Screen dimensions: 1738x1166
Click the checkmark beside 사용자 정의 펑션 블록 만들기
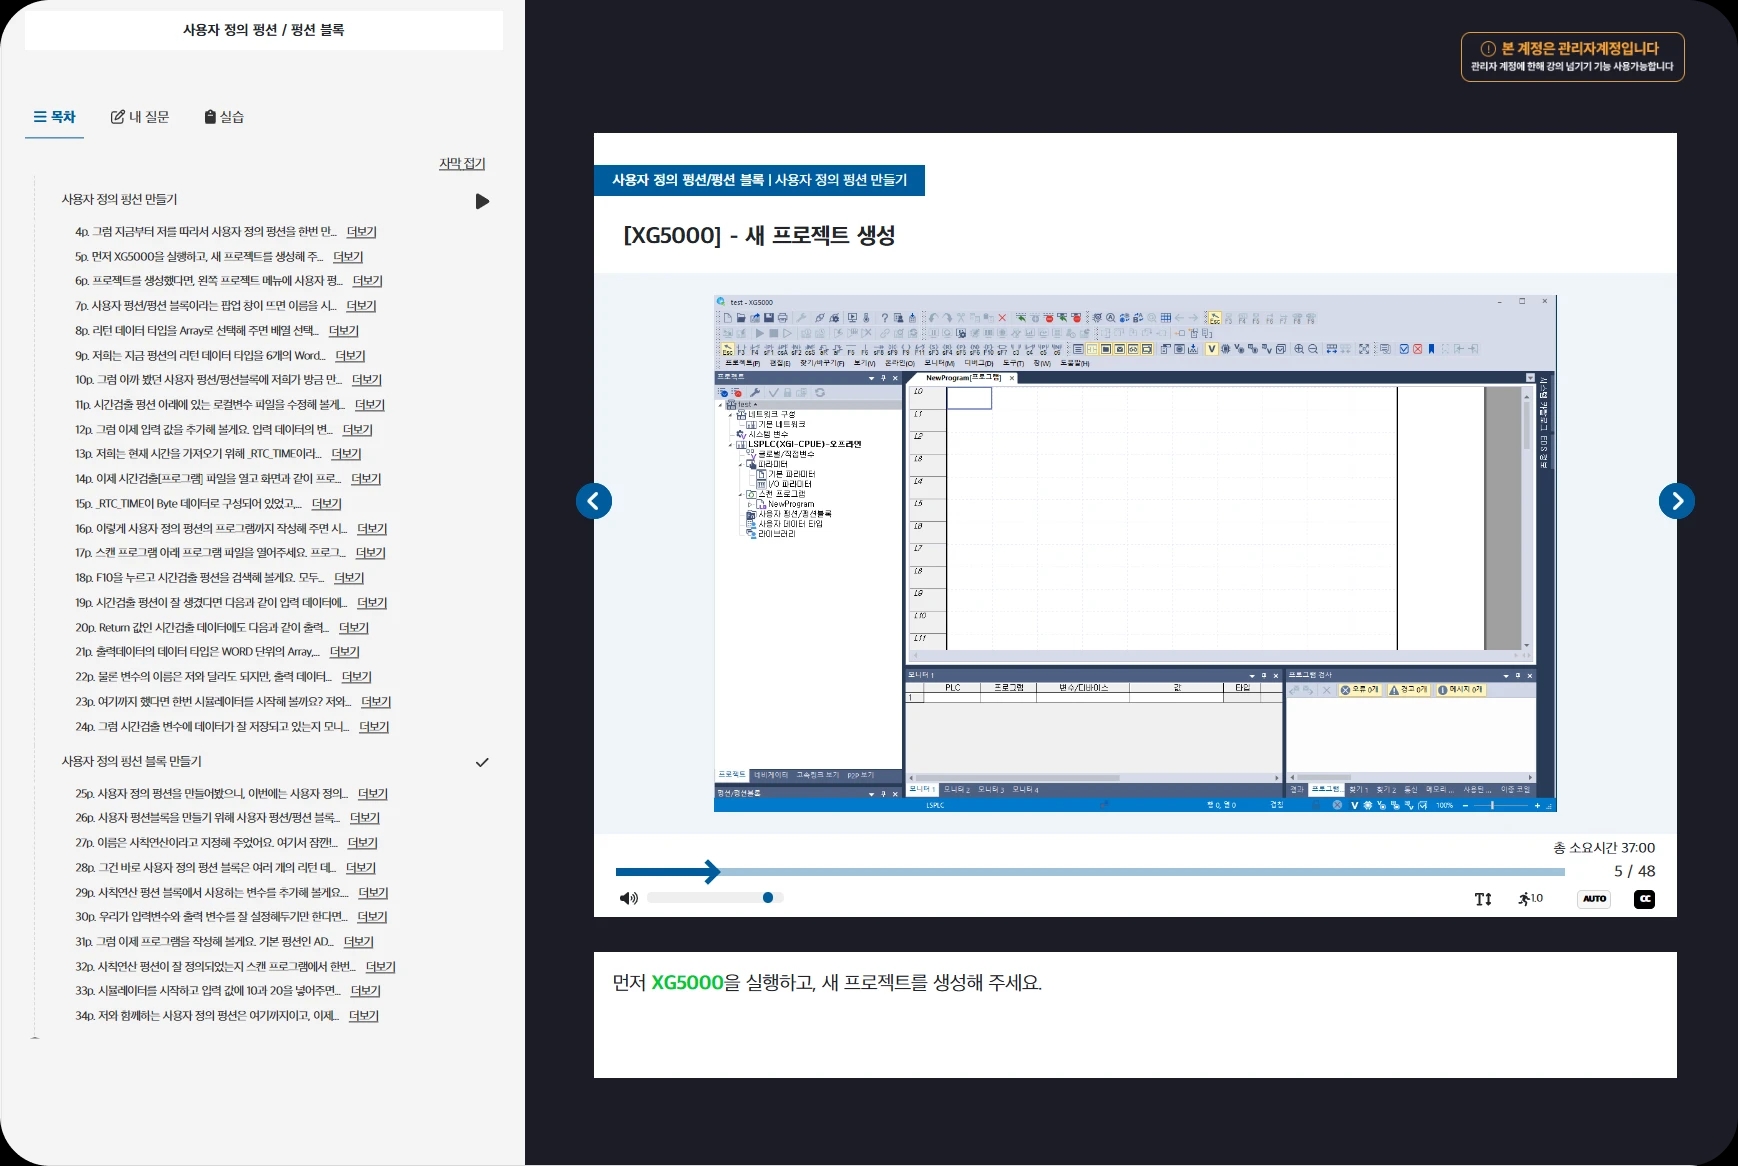(x=482, y=762)
